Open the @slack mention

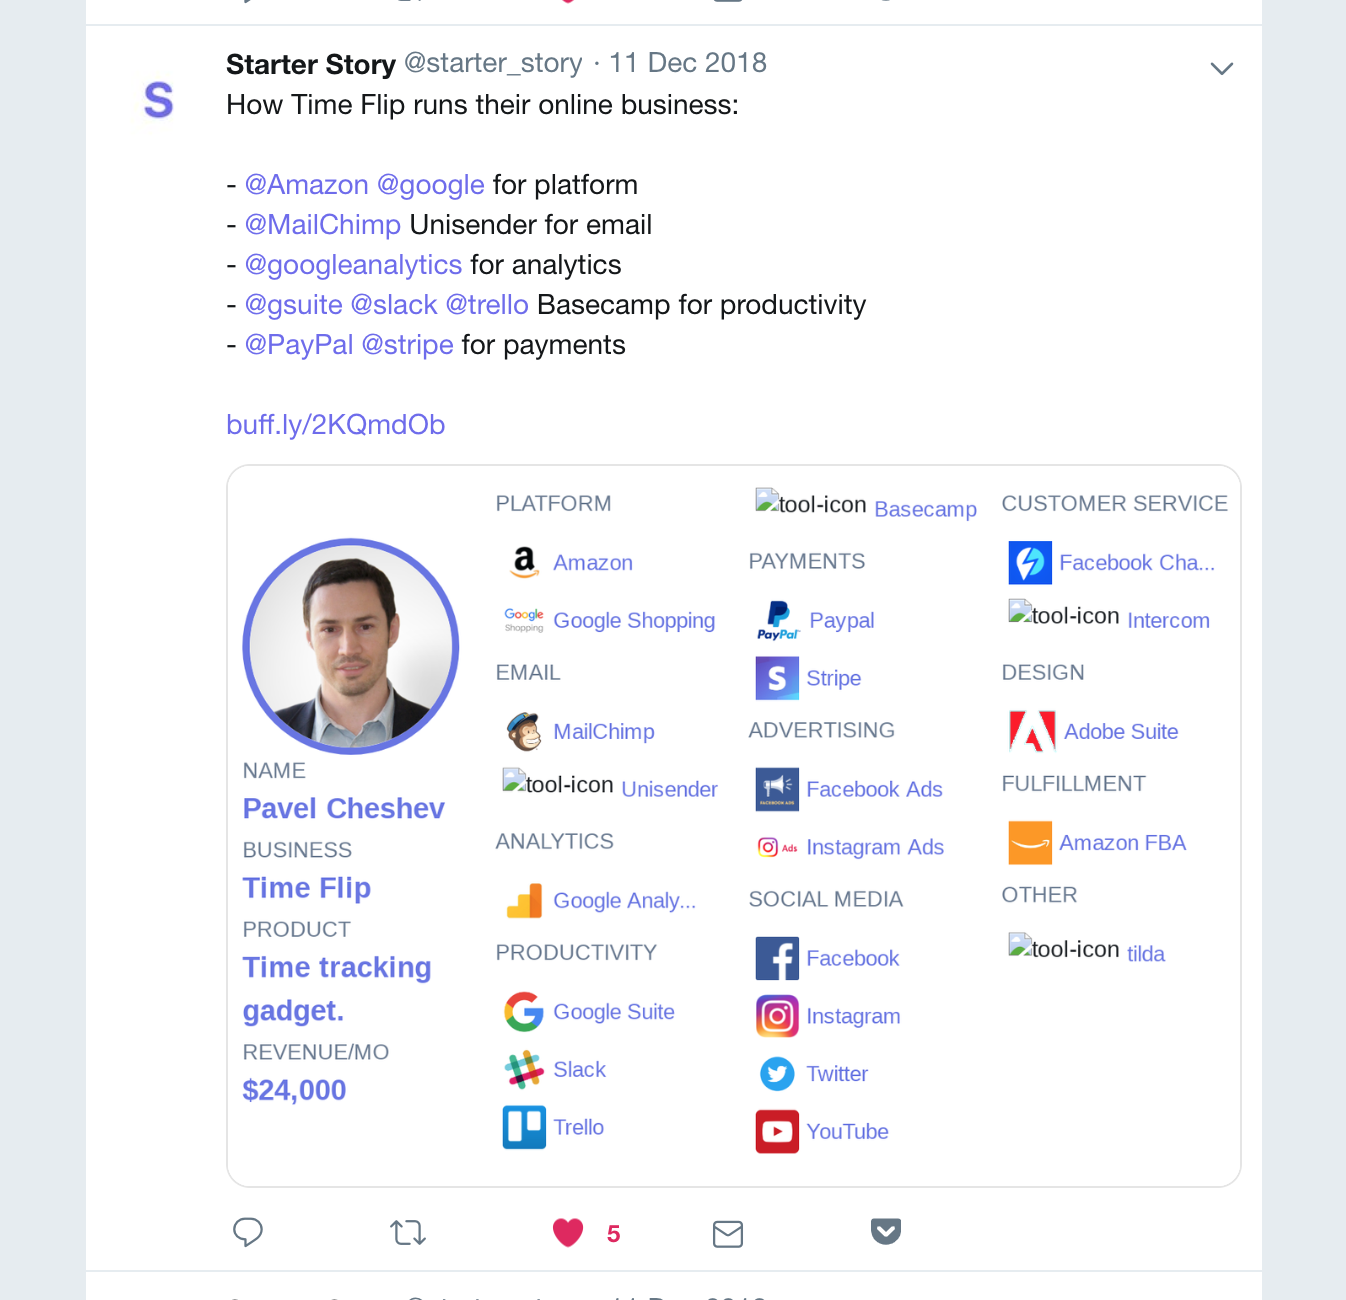click(x=394, y=305)
